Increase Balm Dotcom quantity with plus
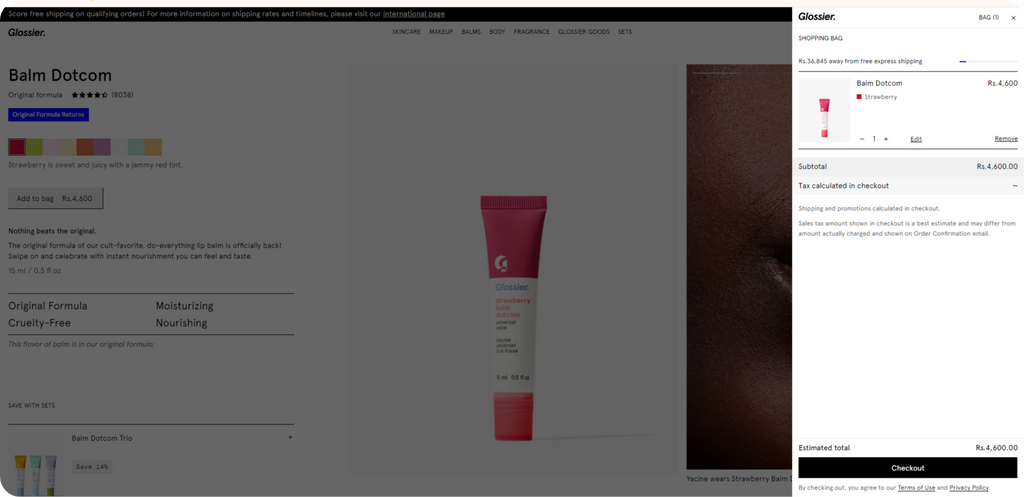1024x497 pixels. [886, 139]
